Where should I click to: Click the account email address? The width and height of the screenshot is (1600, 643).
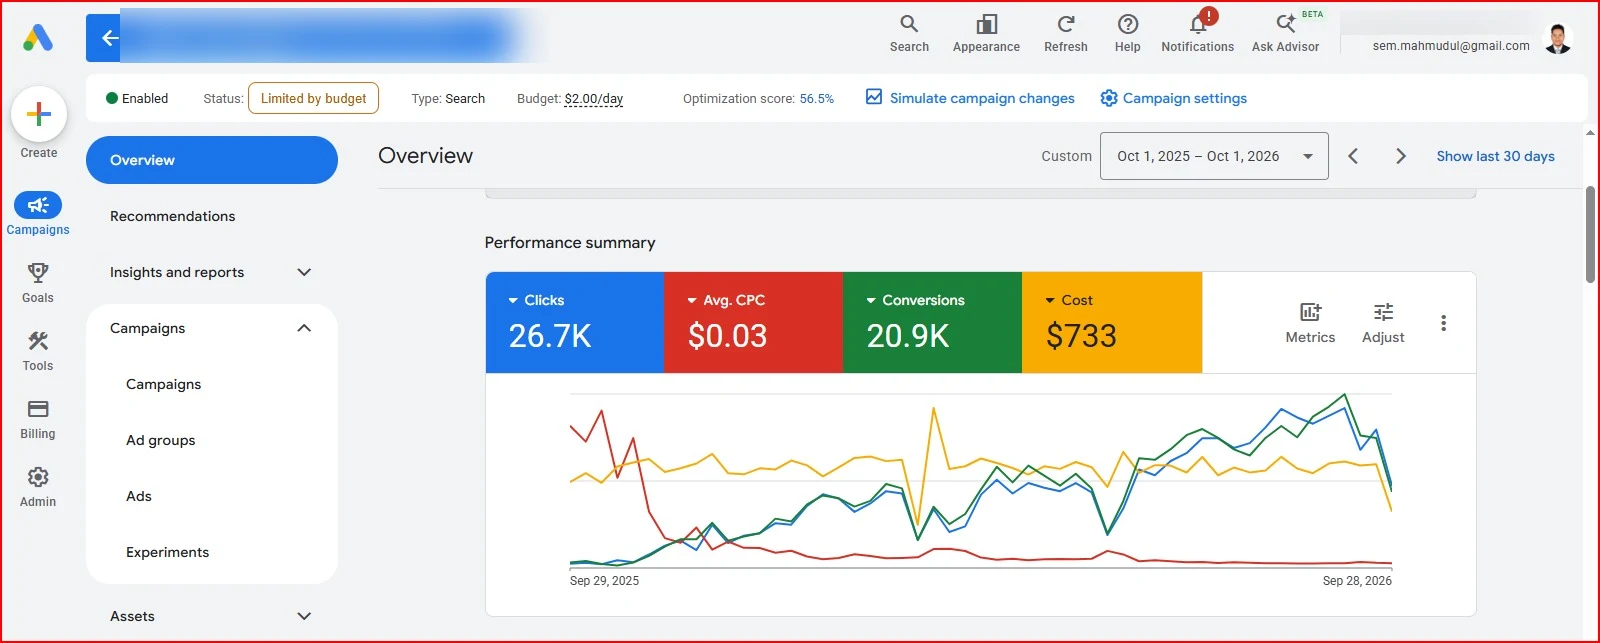(1451, 46)
